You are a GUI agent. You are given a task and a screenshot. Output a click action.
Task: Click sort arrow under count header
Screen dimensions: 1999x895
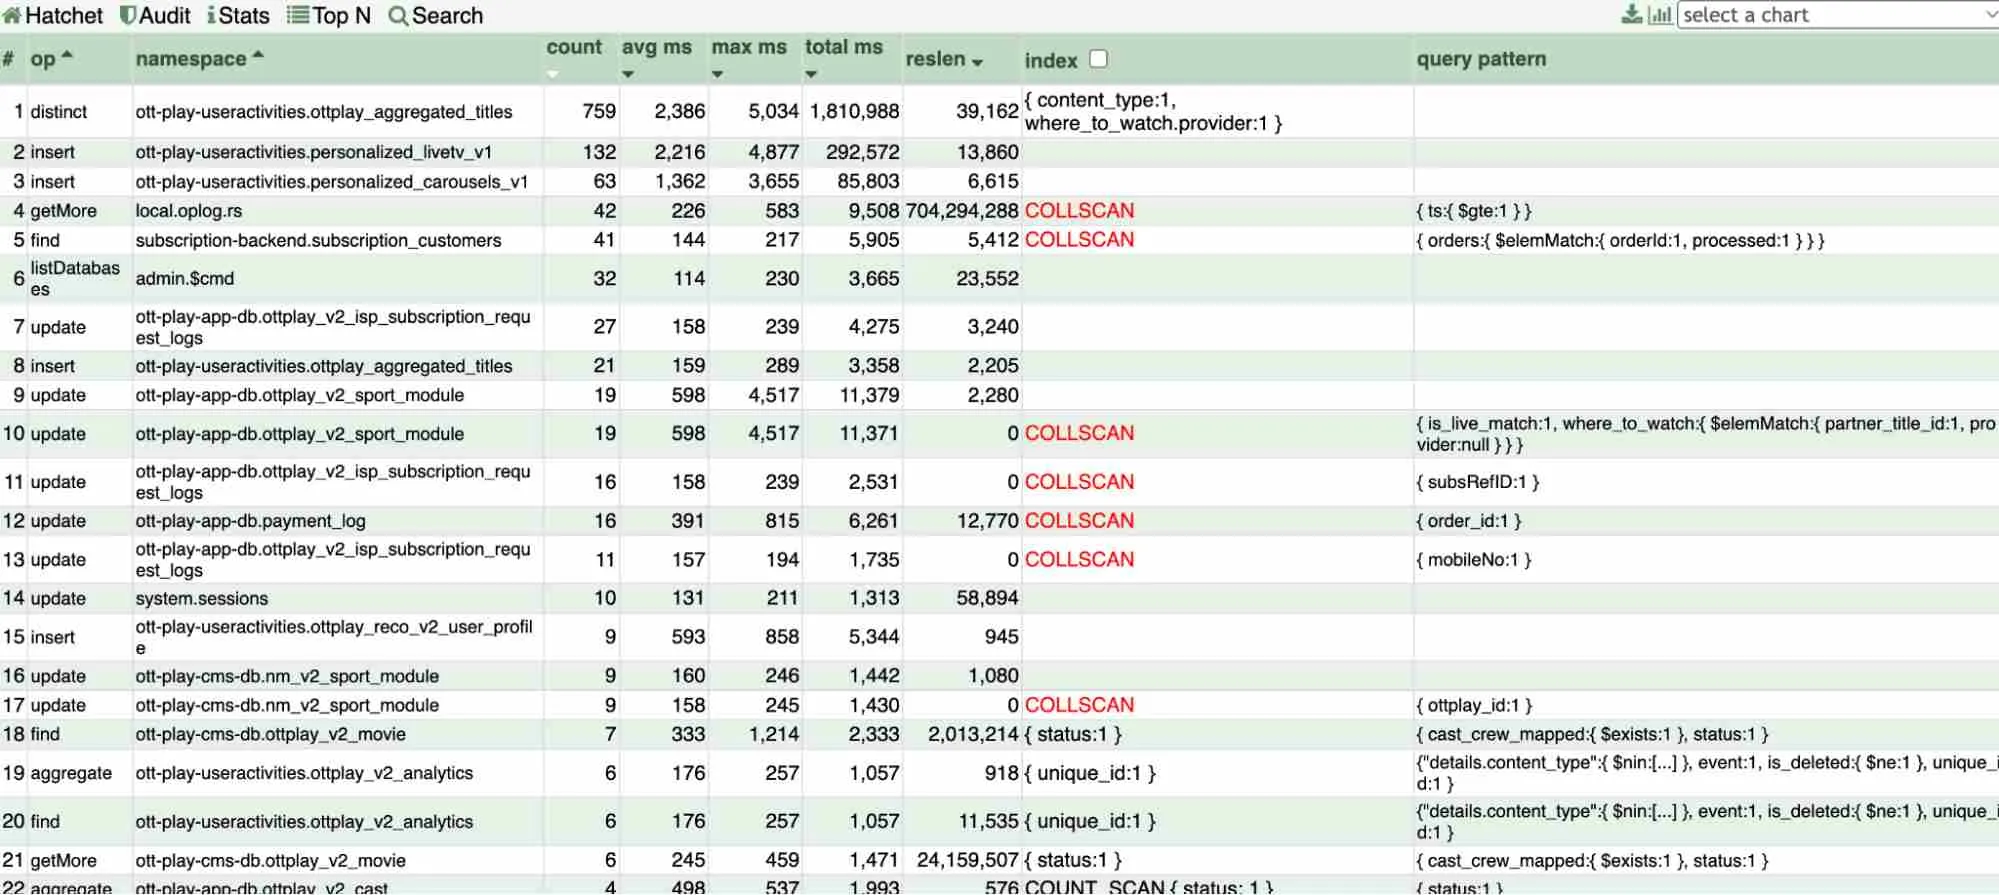tap(553, 74)
